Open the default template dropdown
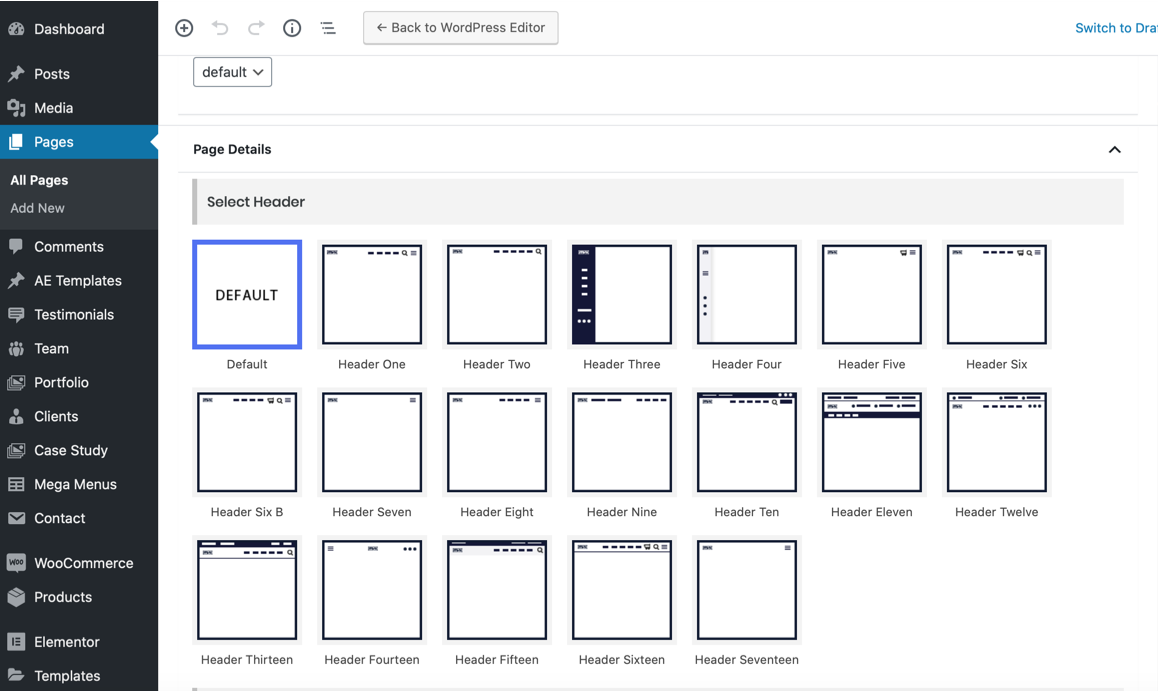 [232, 72]
